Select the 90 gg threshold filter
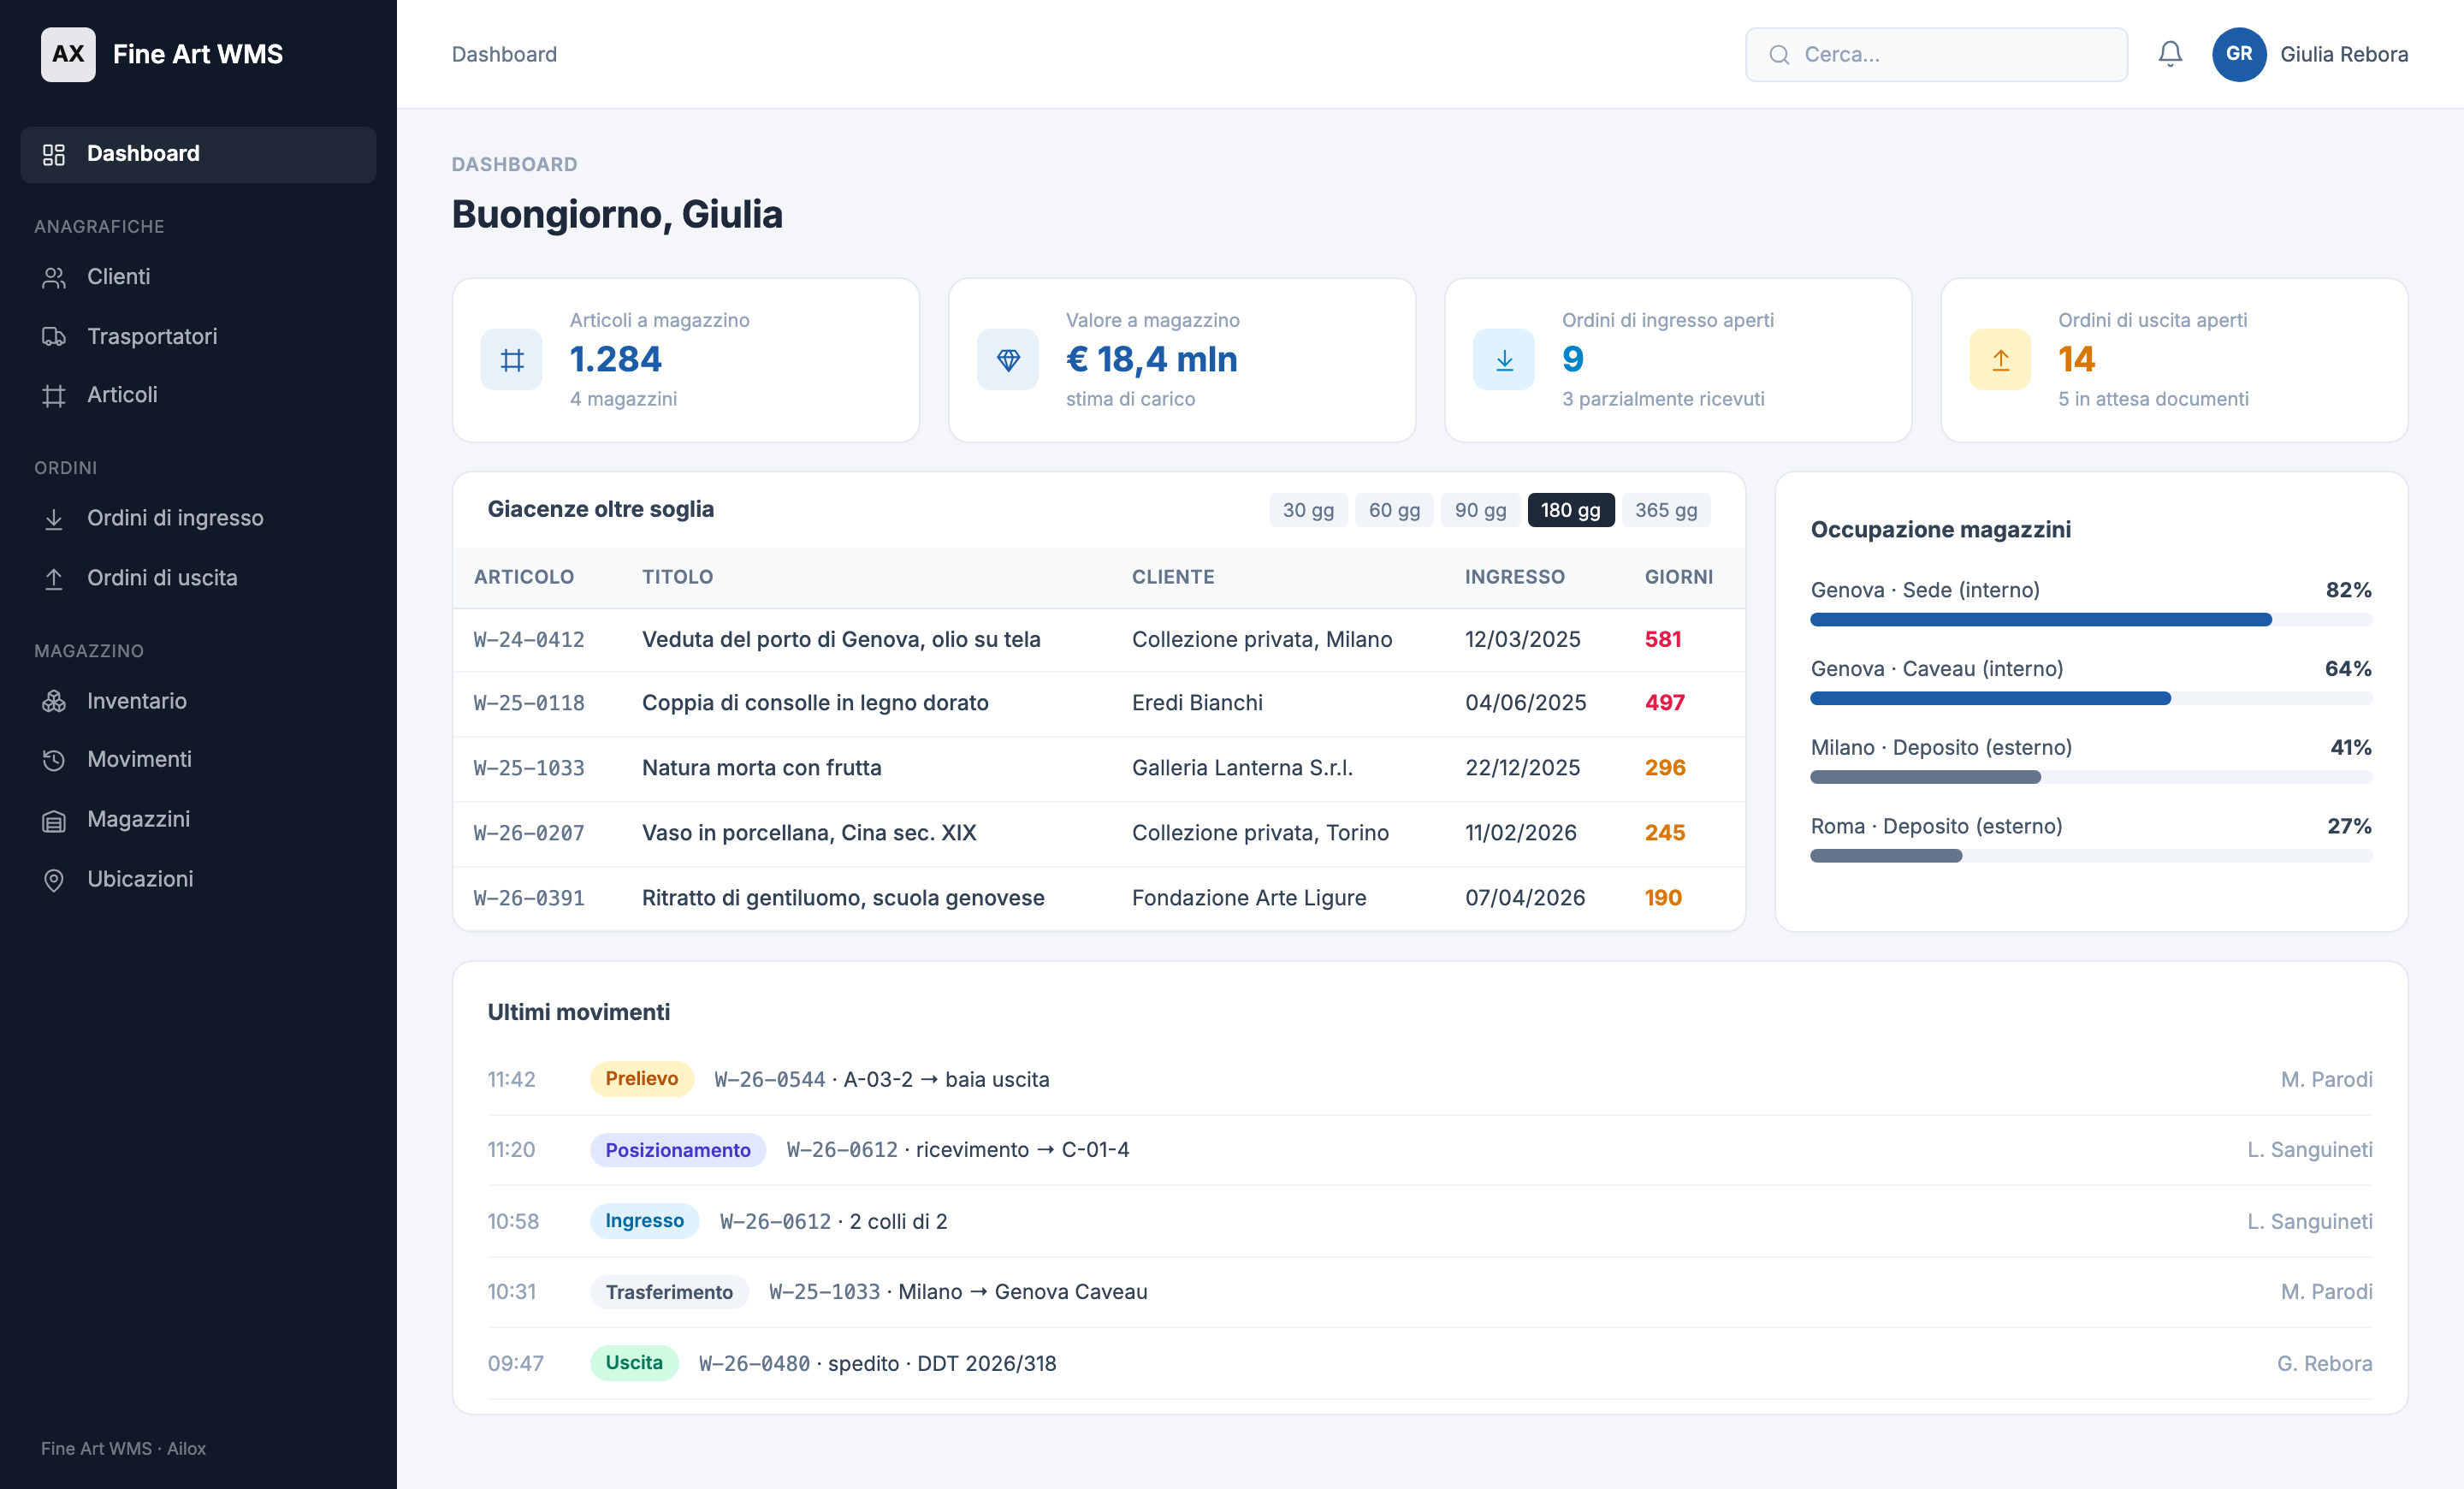 1480,510
